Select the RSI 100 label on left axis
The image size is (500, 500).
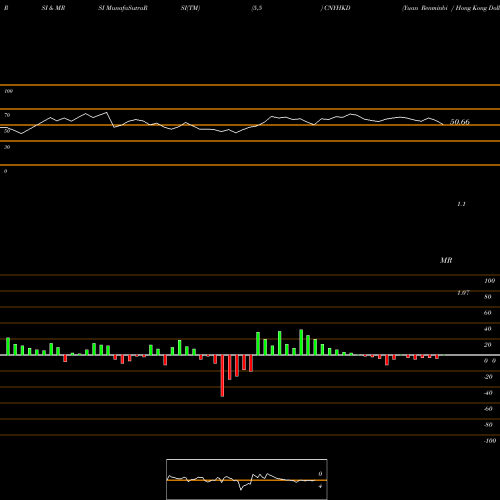[x=8, y=91]
